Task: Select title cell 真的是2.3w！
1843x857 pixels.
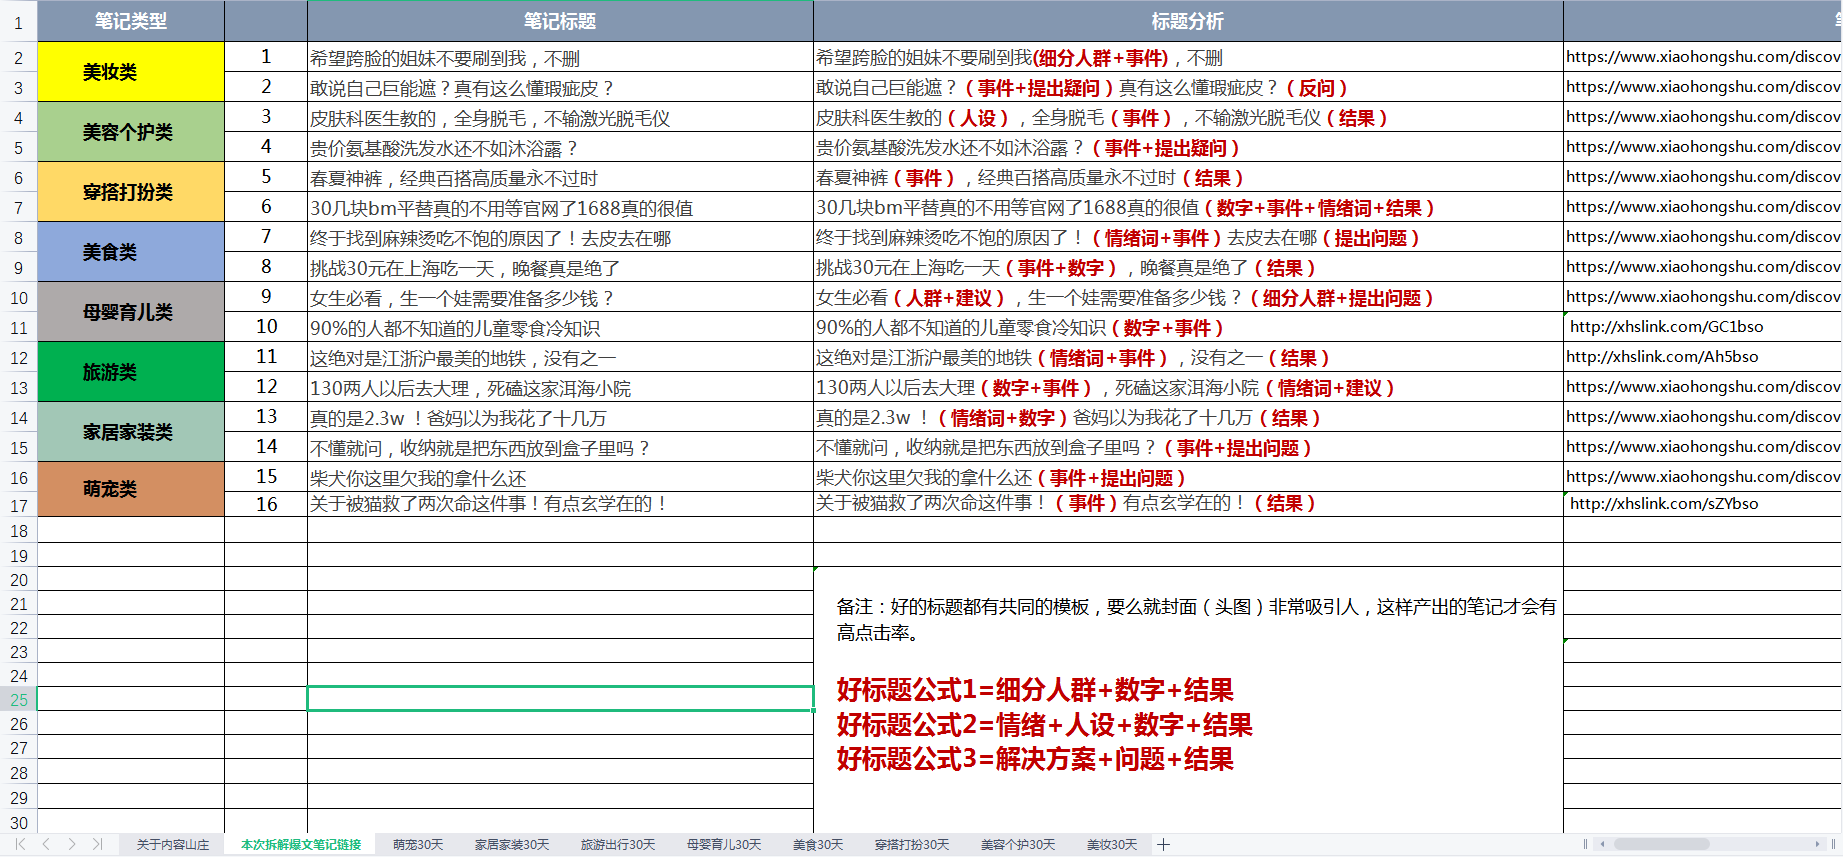Action: 560,418
